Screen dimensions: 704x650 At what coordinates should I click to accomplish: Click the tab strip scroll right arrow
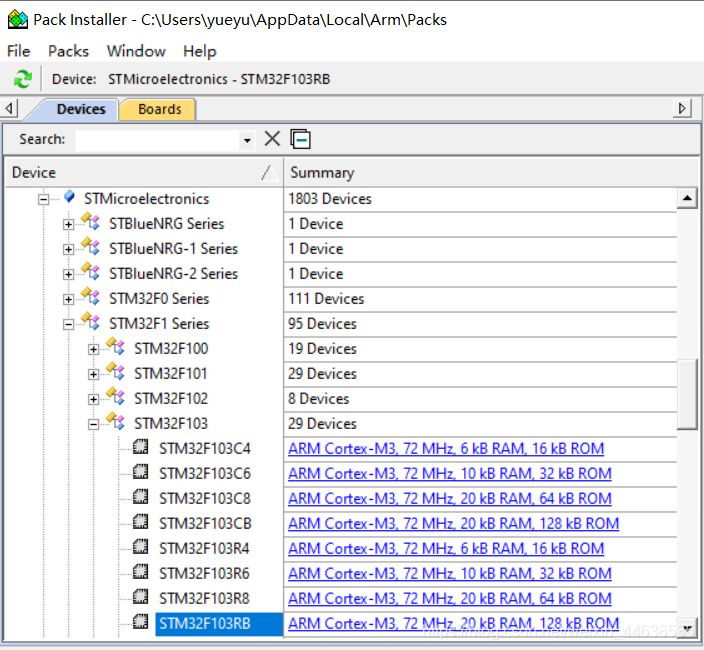[x=682, y=108]
